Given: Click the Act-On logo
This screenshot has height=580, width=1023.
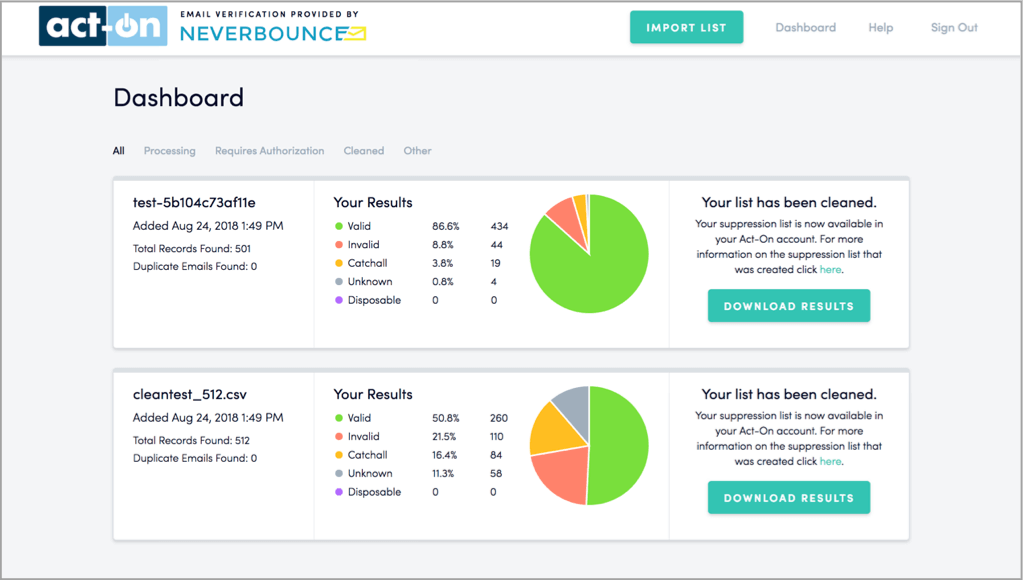Looking at the screenshot, I should pyautogui.click(x=103, y=27).
